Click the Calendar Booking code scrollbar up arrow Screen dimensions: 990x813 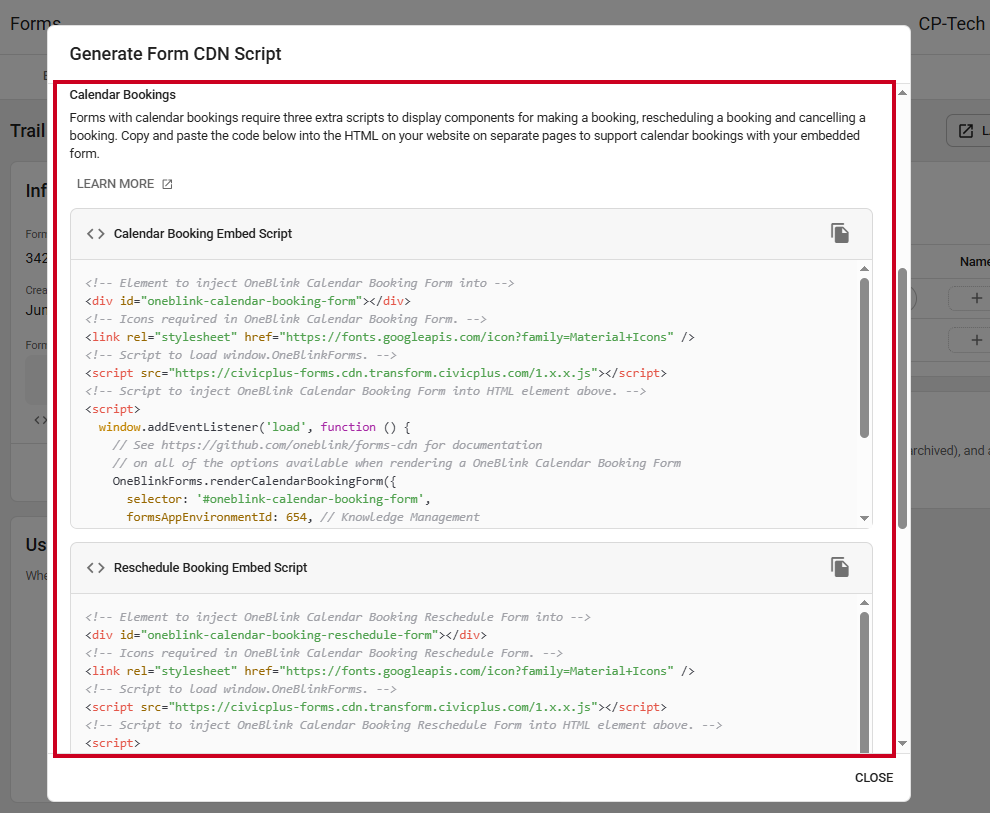tap(864, 269)
